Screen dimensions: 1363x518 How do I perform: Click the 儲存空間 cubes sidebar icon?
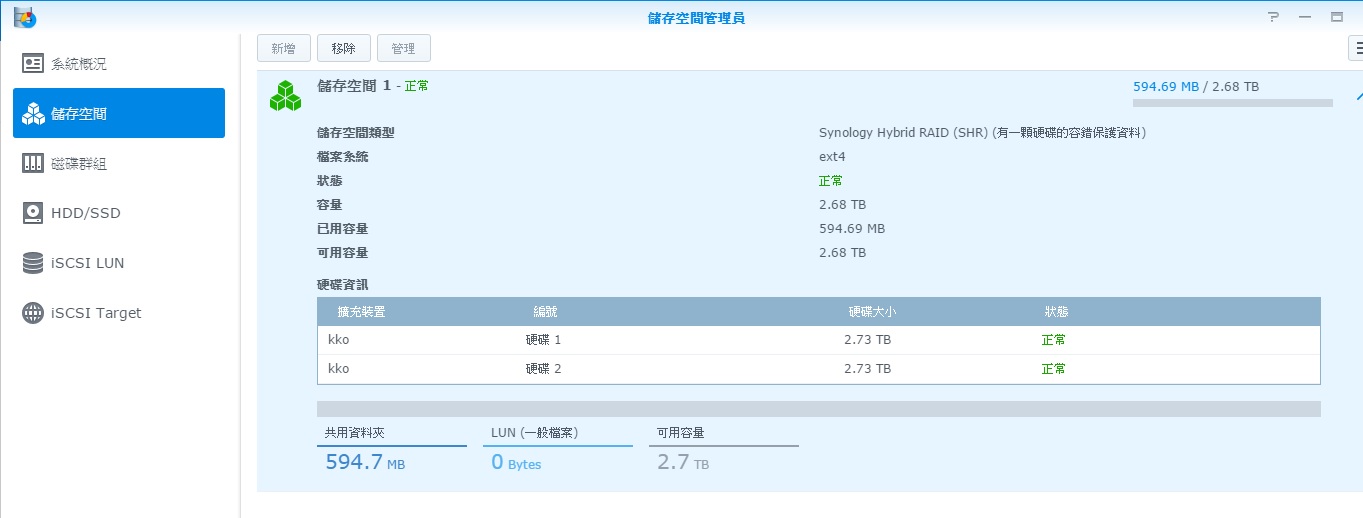click(x=33, y=113)
